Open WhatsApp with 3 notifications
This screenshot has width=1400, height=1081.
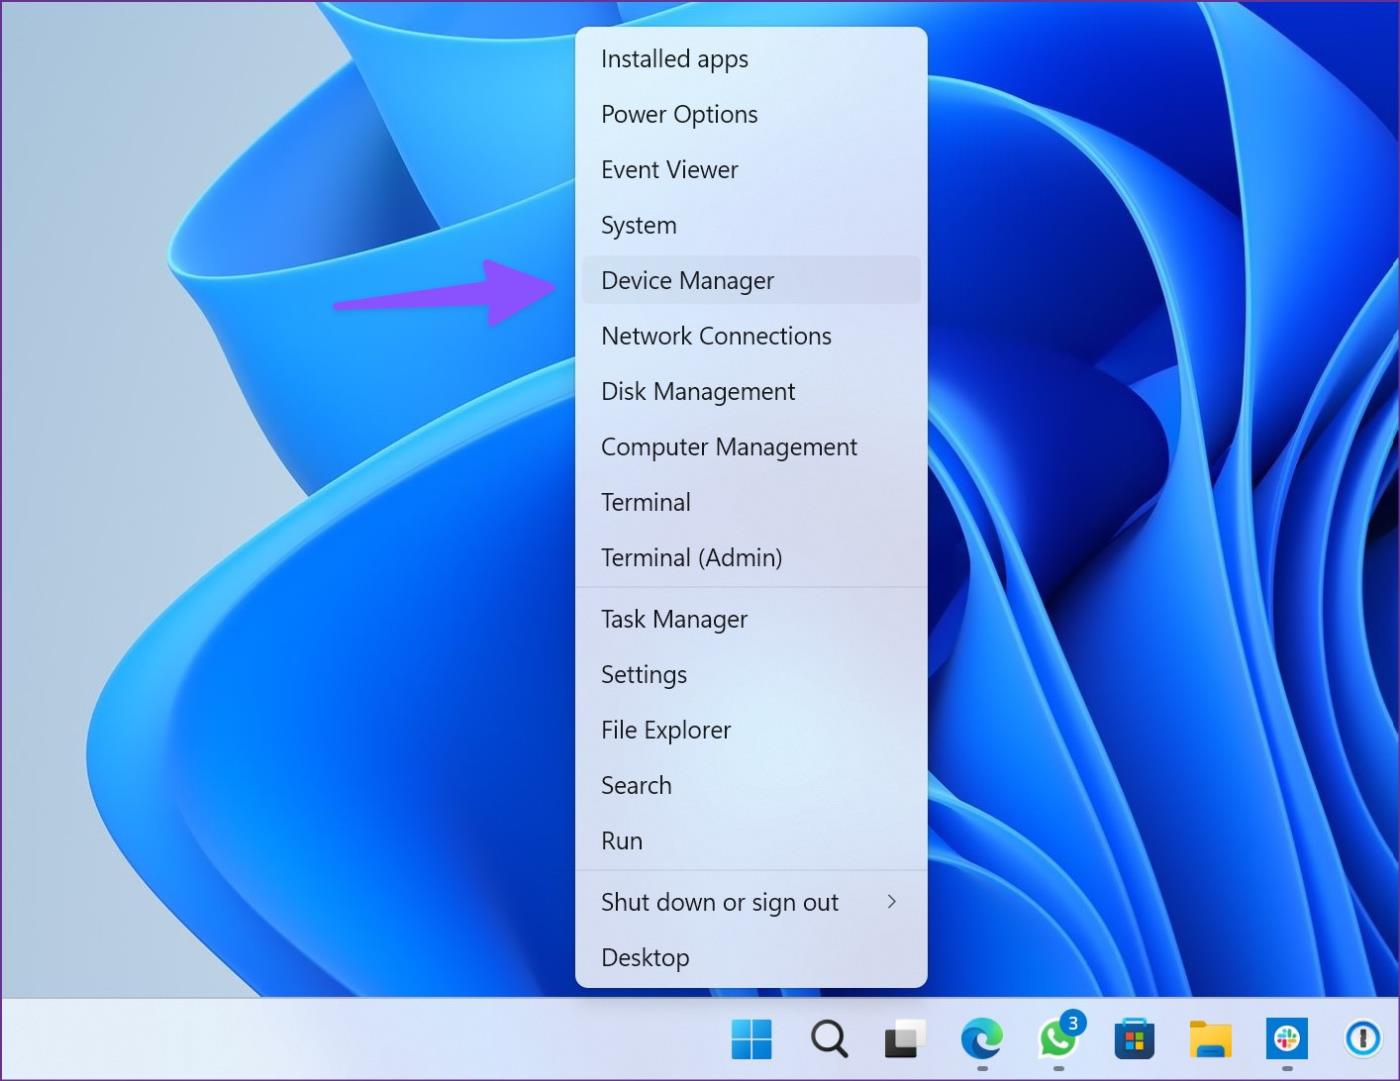click(1058, 1040)
